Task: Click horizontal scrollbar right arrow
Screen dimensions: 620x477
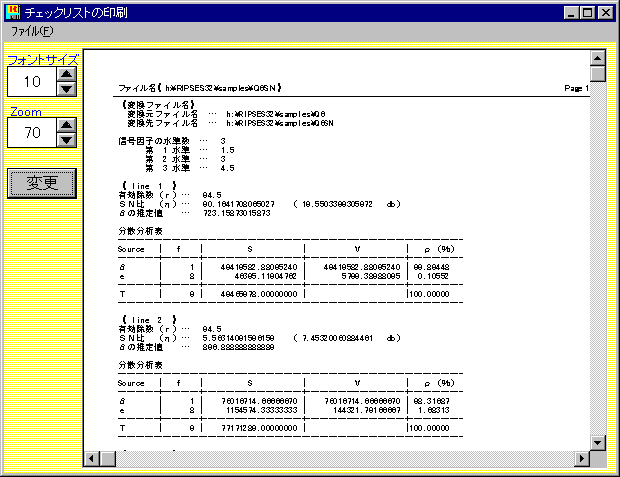Action: coord(582,458)
